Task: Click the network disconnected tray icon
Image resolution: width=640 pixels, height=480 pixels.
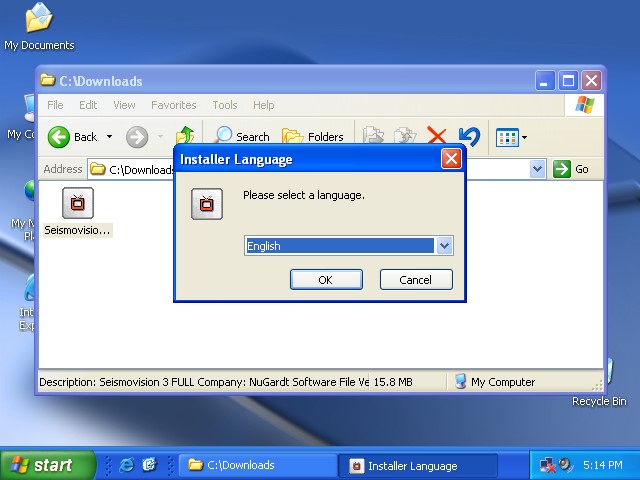Action: click(x=547, y=465)
